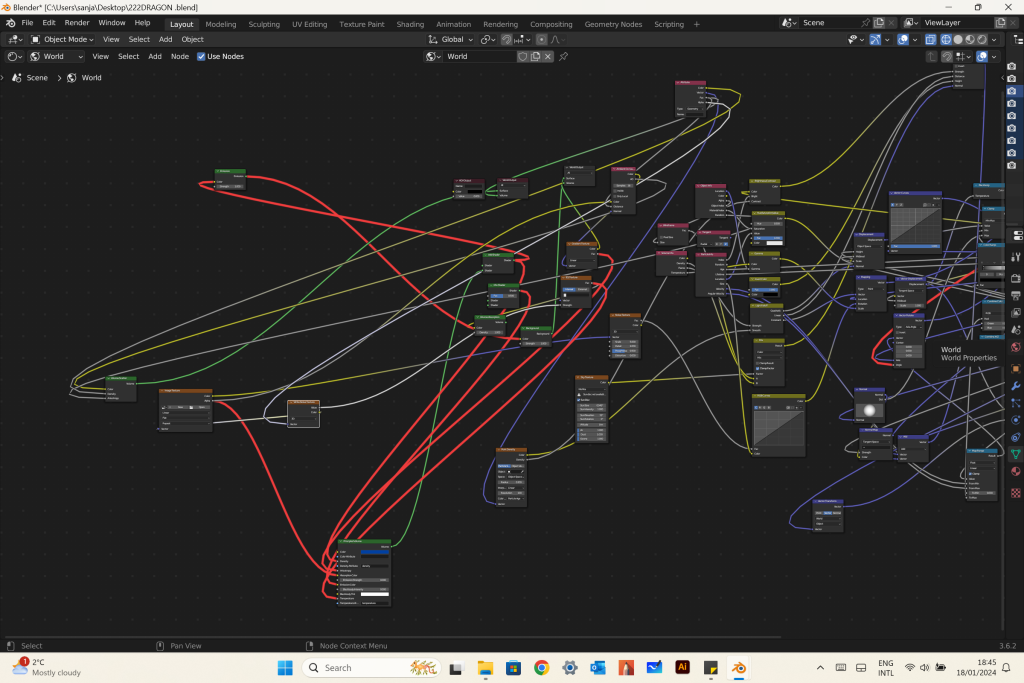This screenshot has width=1024, height=683.
Task: Select solid viewport shading
Action: (x=958, y=39)
